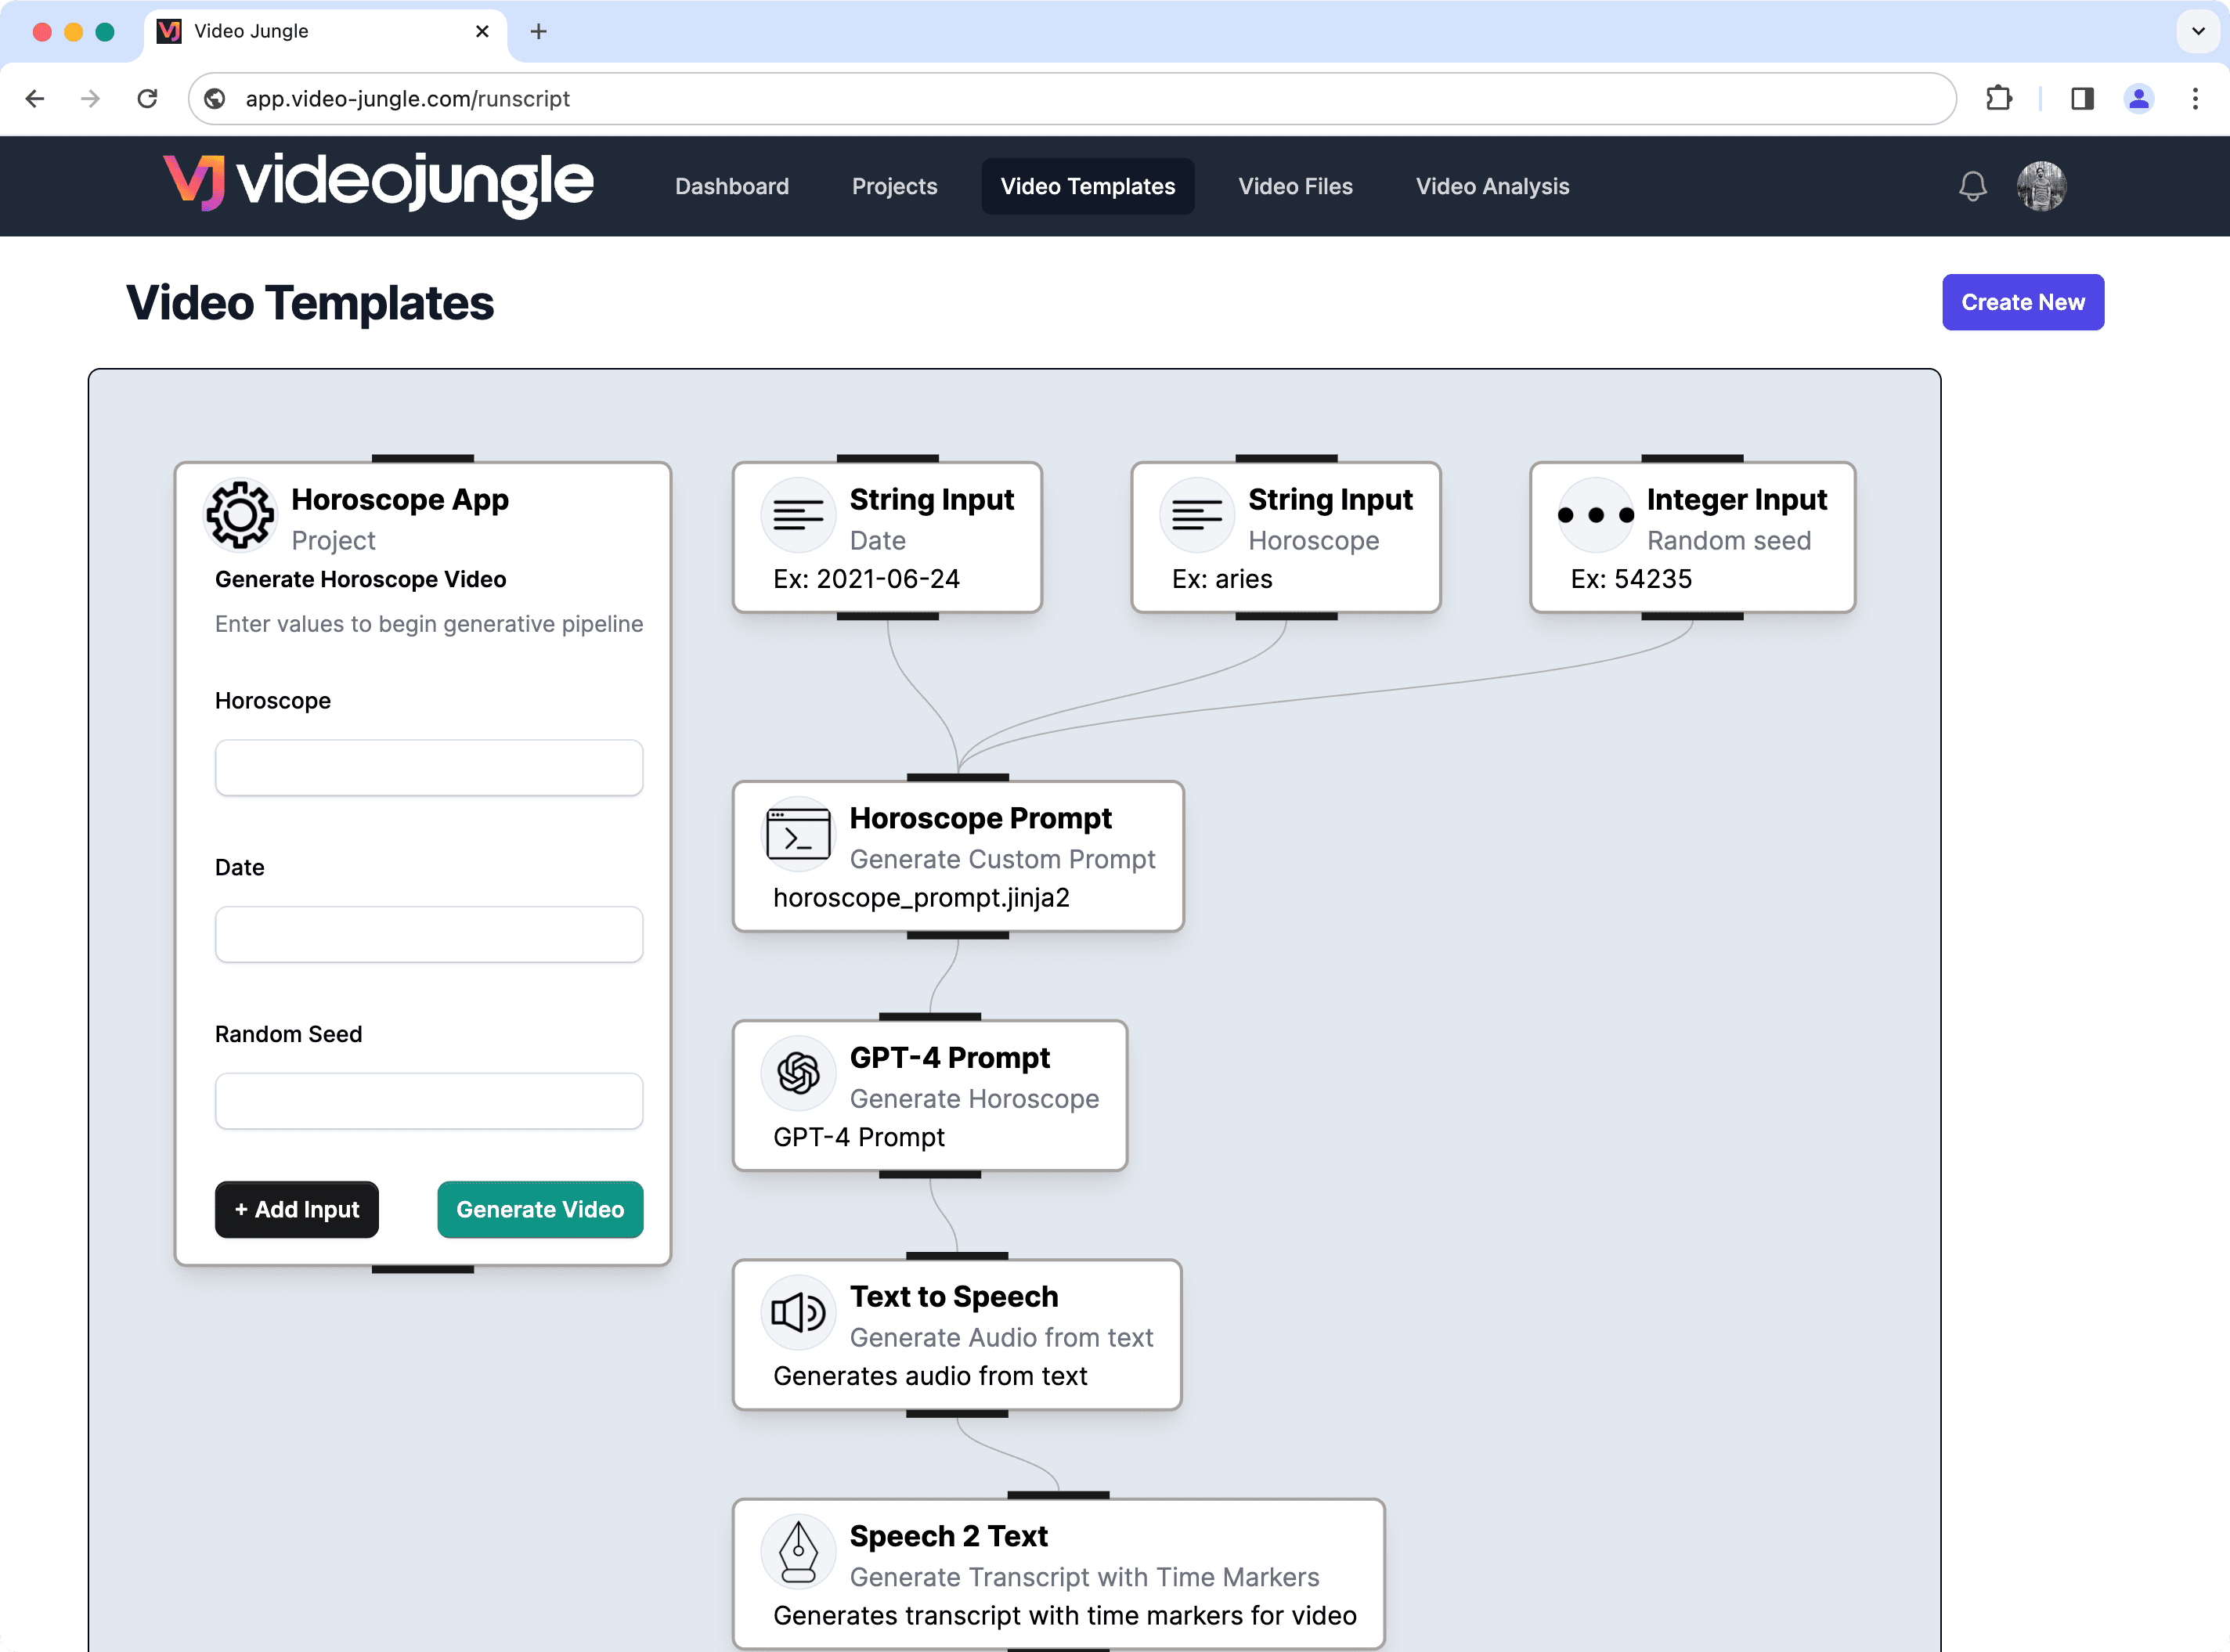Screen dimensions: 2230x1652
Task: Click the Text to Speech speaker icon
Action: tap(798, 1312)
